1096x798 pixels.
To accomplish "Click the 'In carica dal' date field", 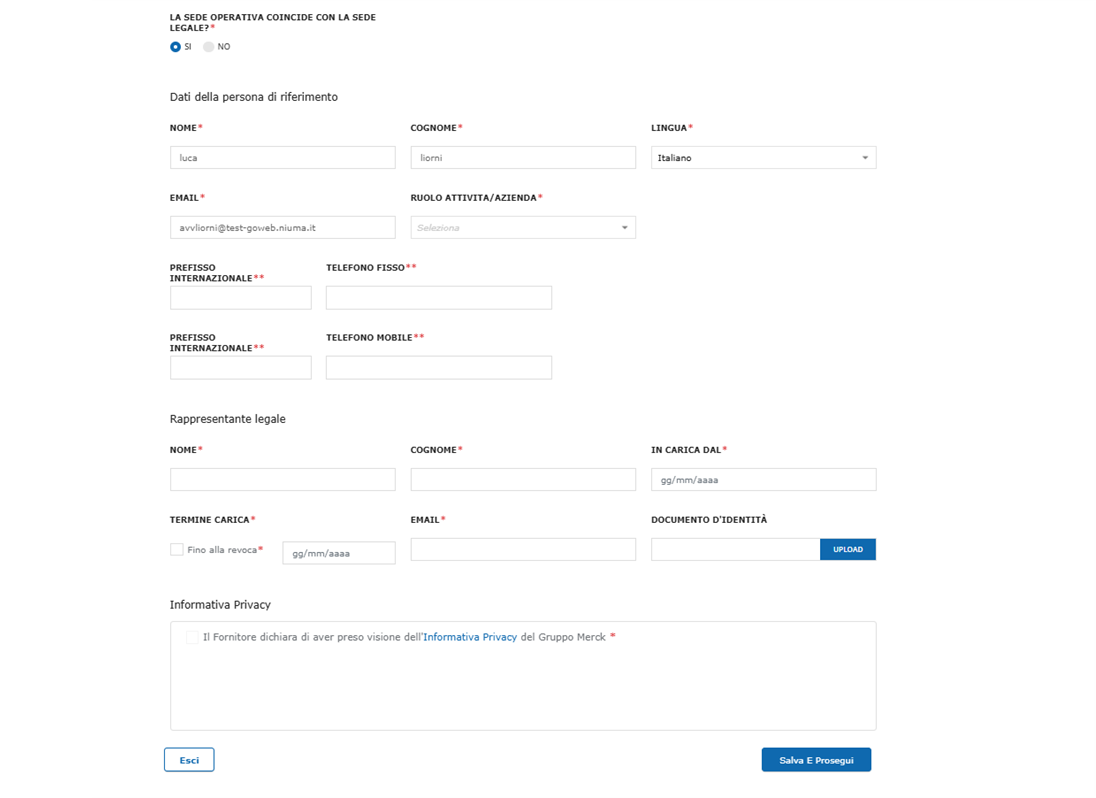I will [x=763, y=480].
